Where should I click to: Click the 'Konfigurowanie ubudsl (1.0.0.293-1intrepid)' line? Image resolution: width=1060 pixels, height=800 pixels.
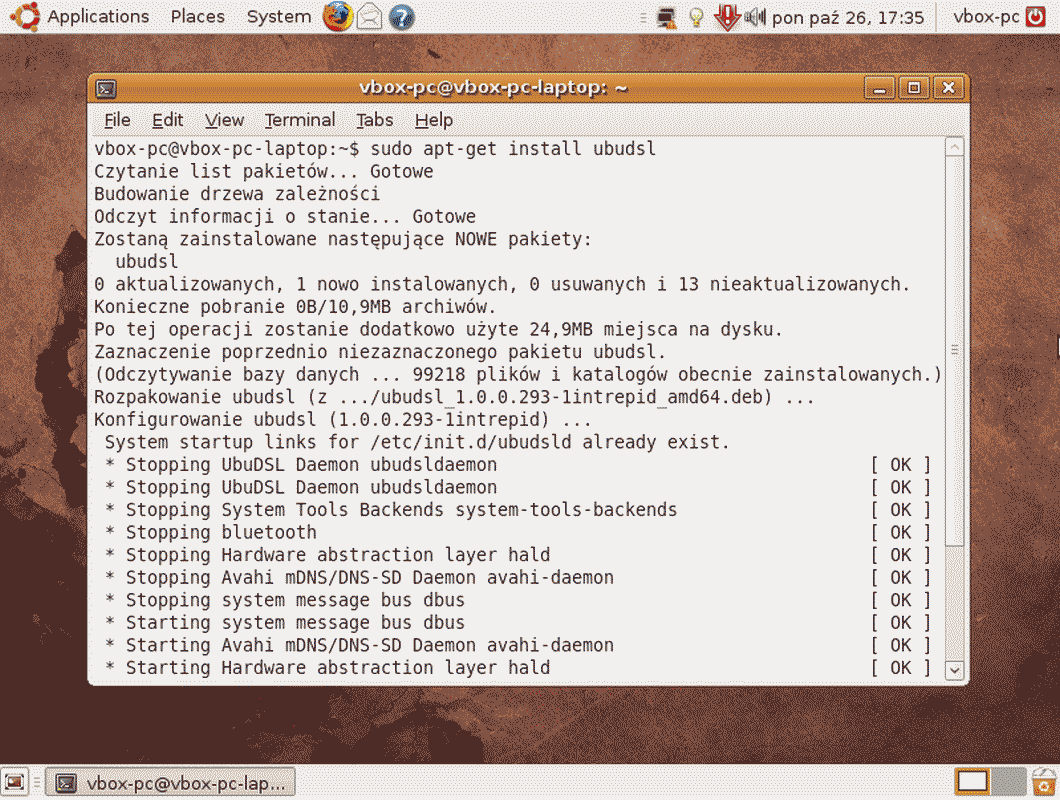point(343,420)
